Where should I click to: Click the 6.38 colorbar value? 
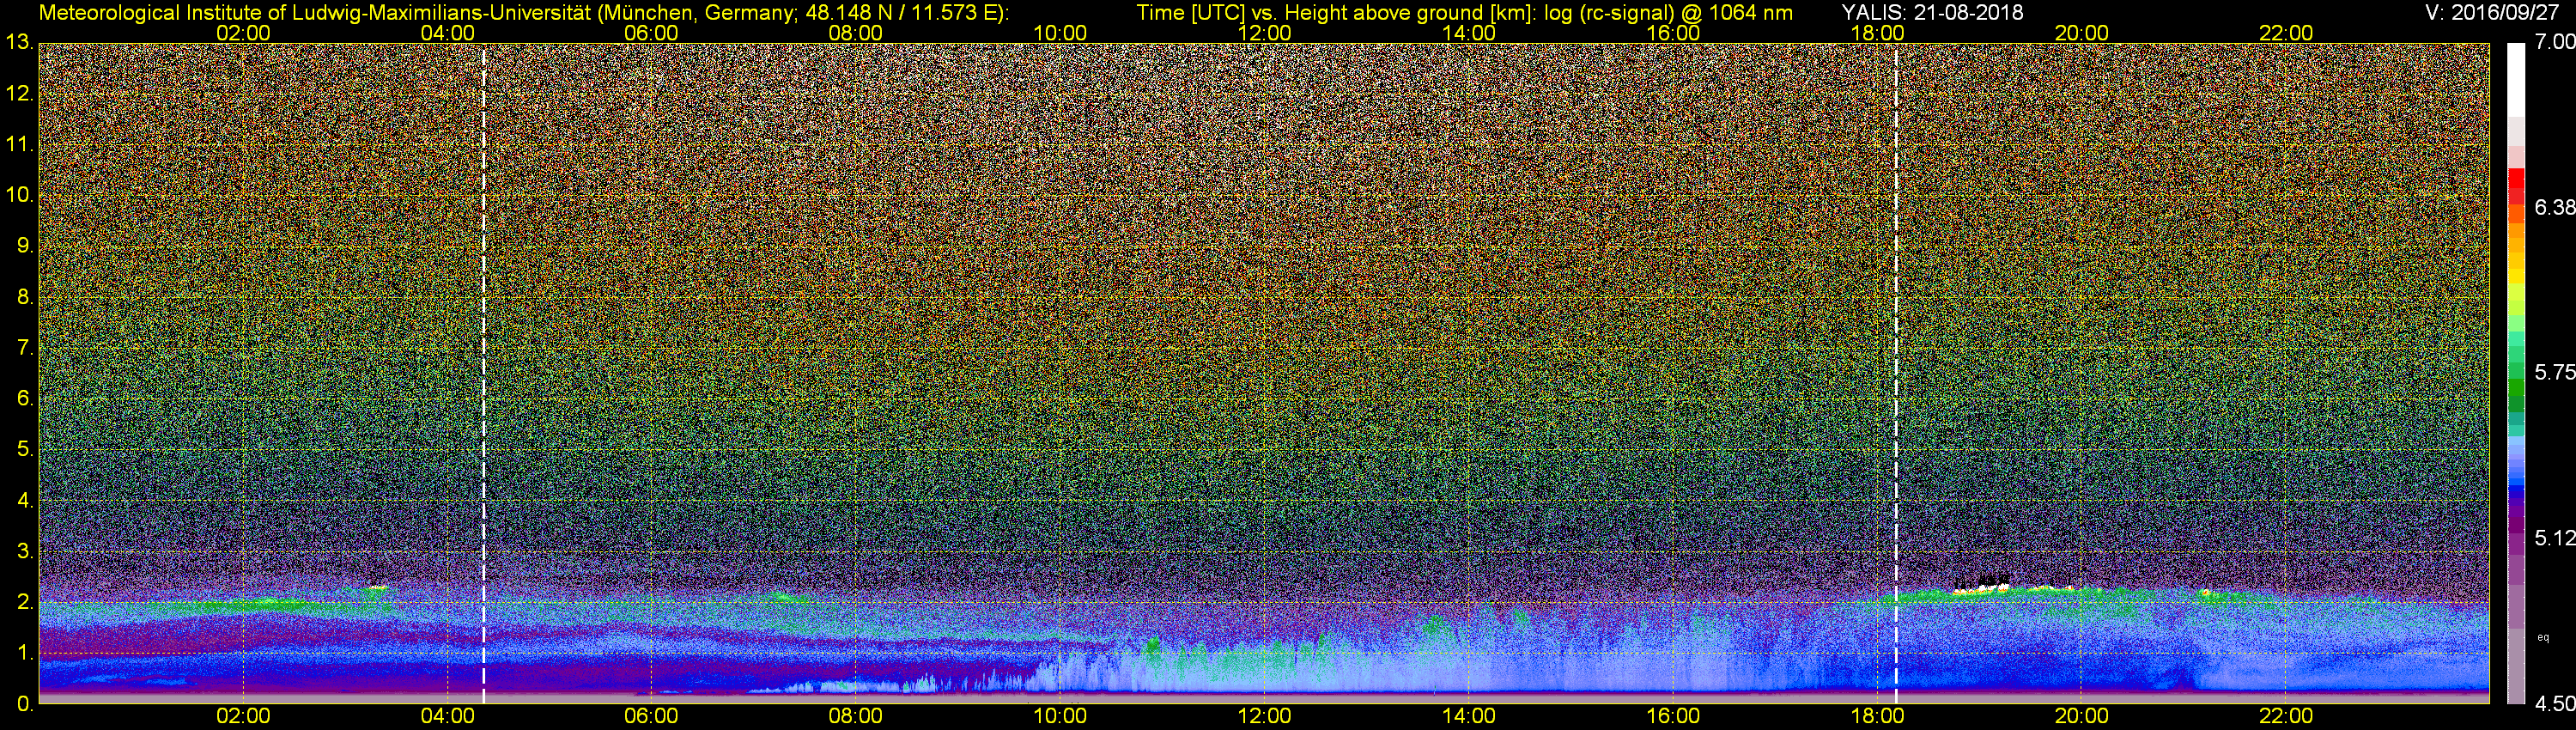tap(2554, 207)
